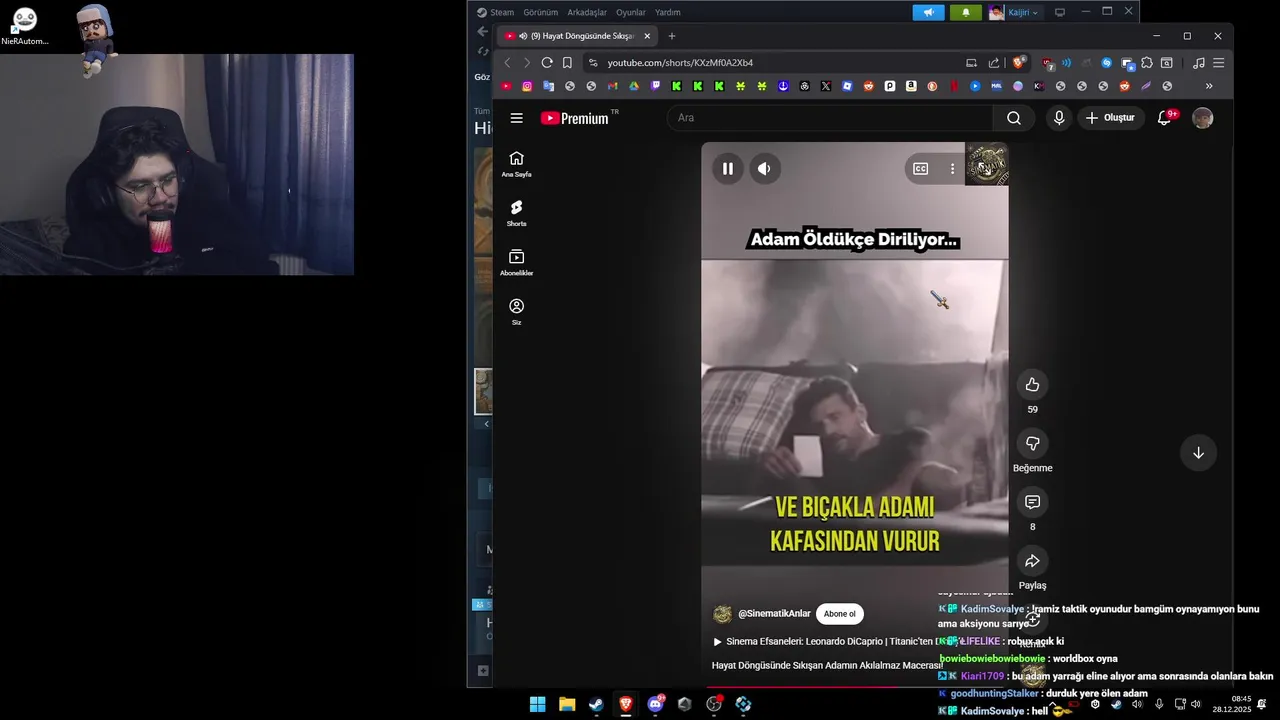1280x720 pixels.
Task: Go to the next Short with down arrow
Action: tap(1198, 453)
